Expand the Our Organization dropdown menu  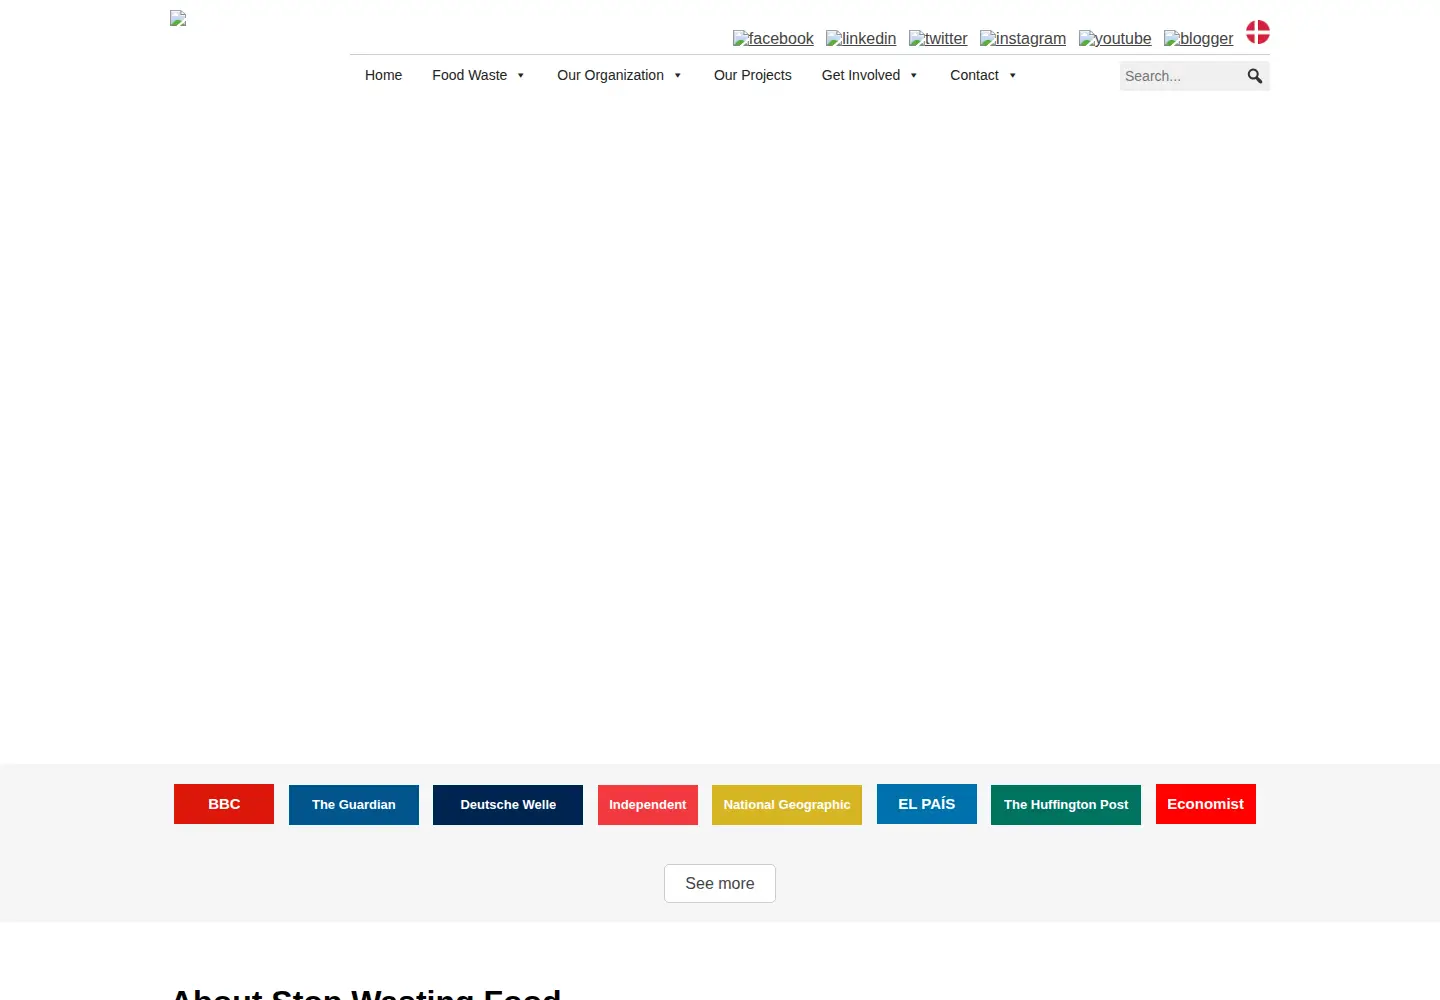[x=619, y=75]
